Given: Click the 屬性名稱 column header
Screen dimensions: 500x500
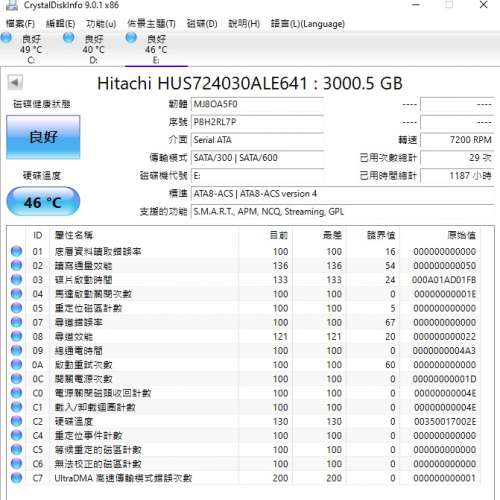Looking at the screenshot, I should click(x=144, y=235).
